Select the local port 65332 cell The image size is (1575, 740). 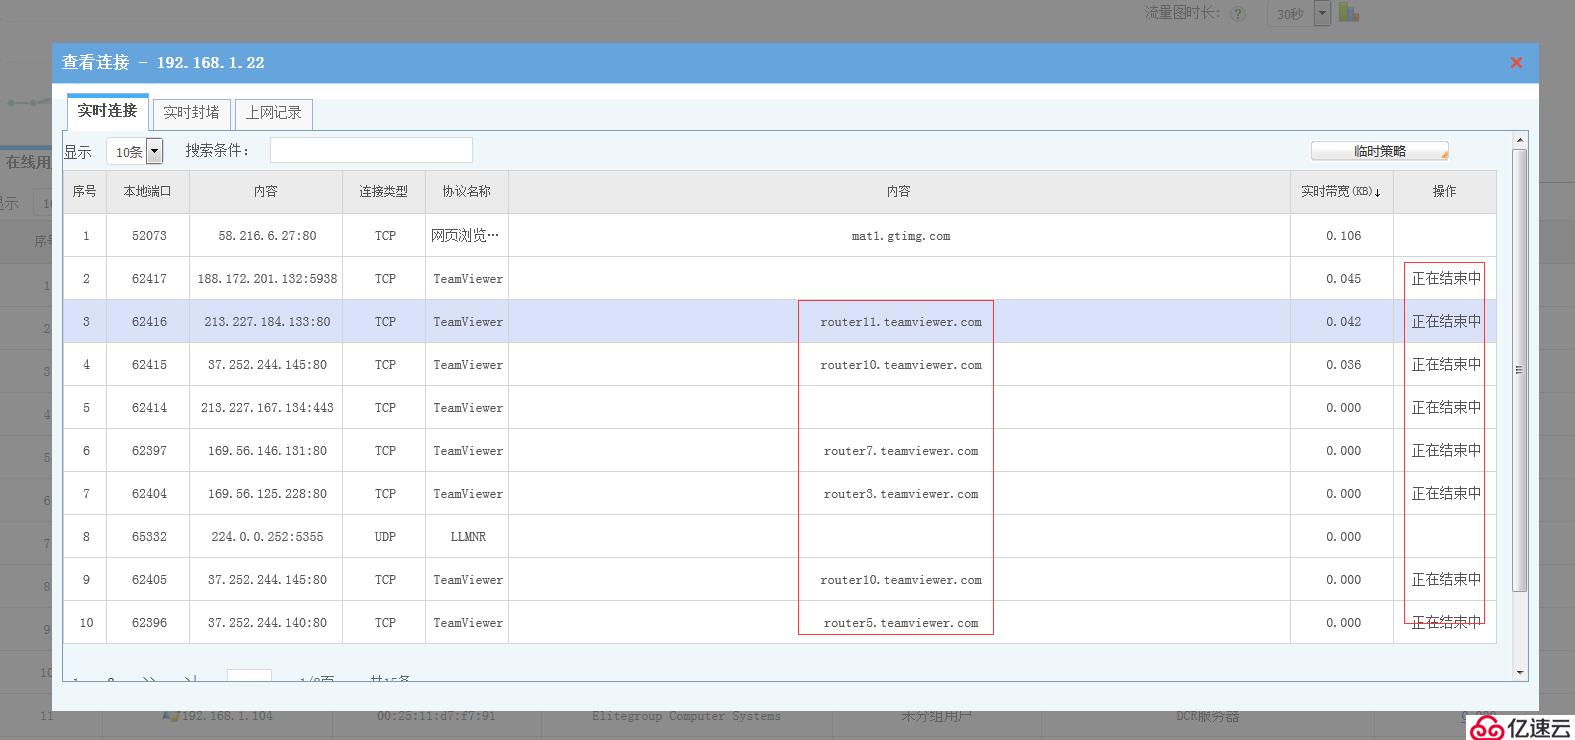[x=149, y=537]
